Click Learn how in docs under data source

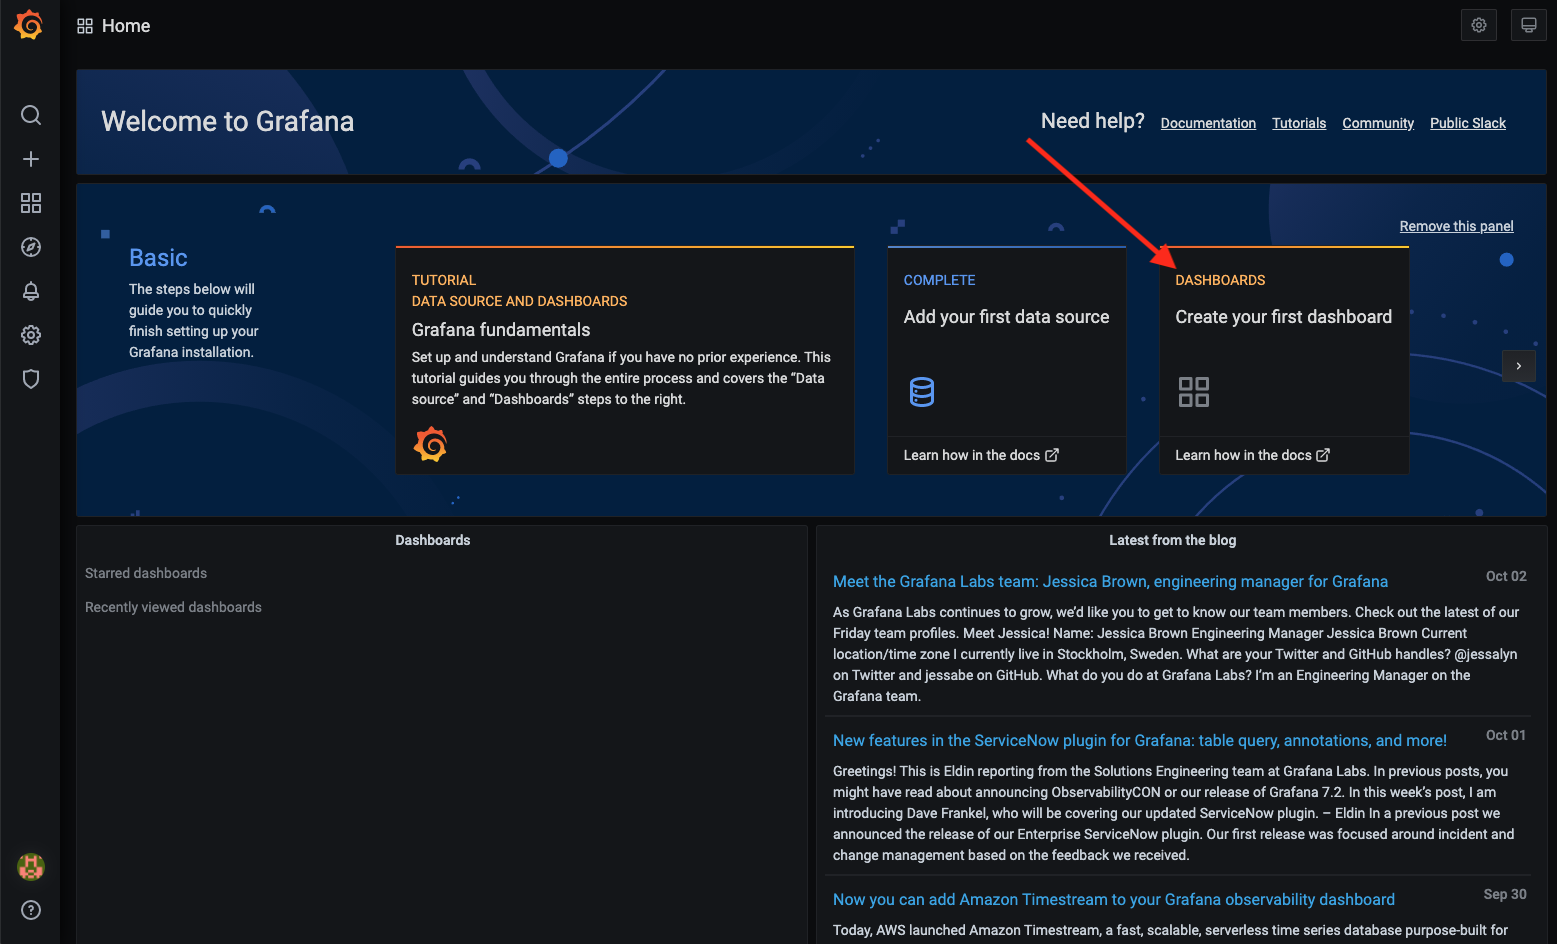[x=981, y=455]
